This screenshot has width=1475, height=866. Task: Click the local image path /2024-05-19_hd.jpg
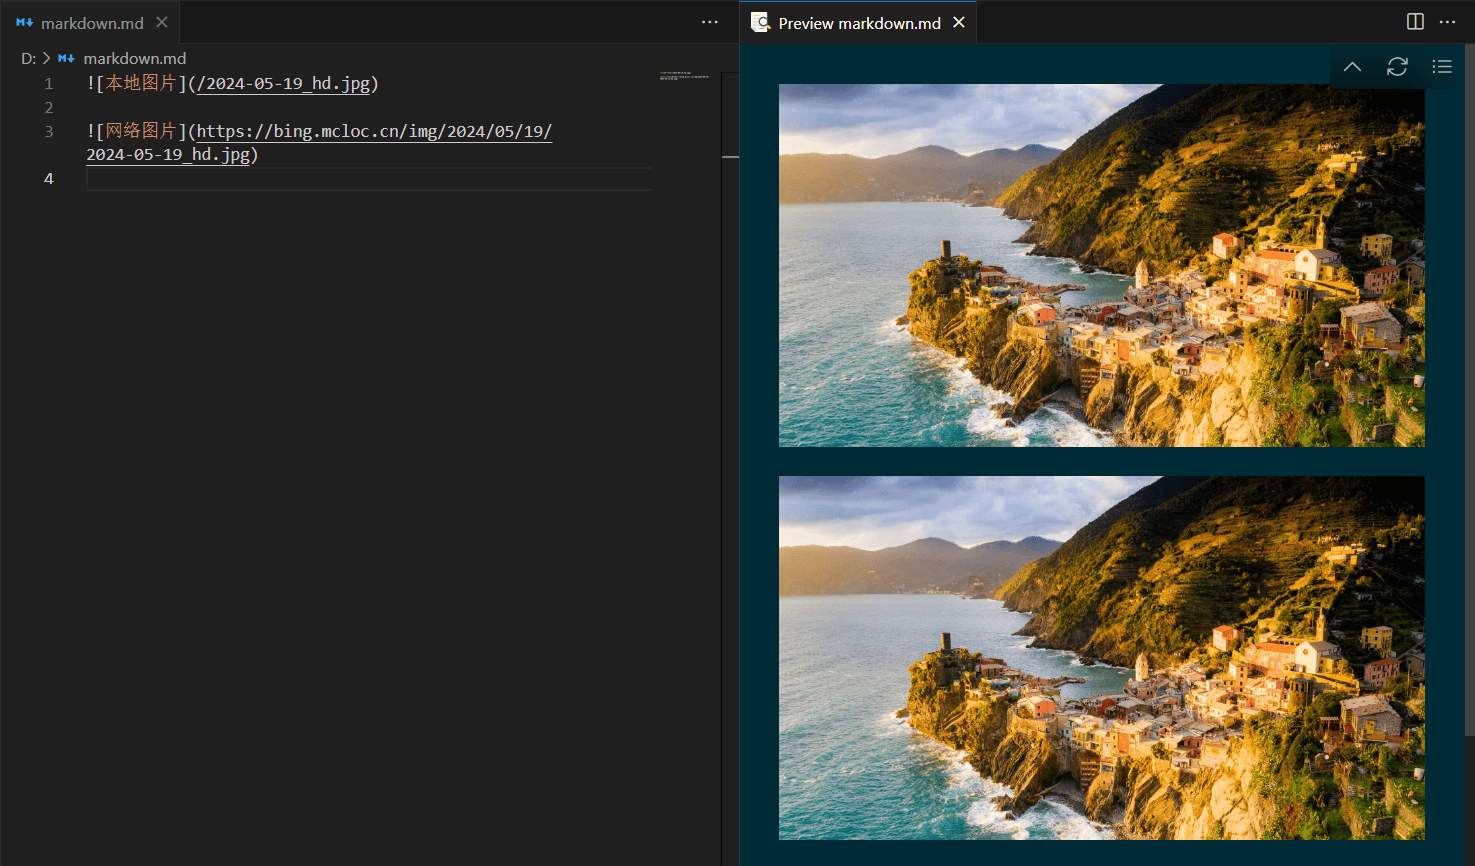click(x=283, y=84)
